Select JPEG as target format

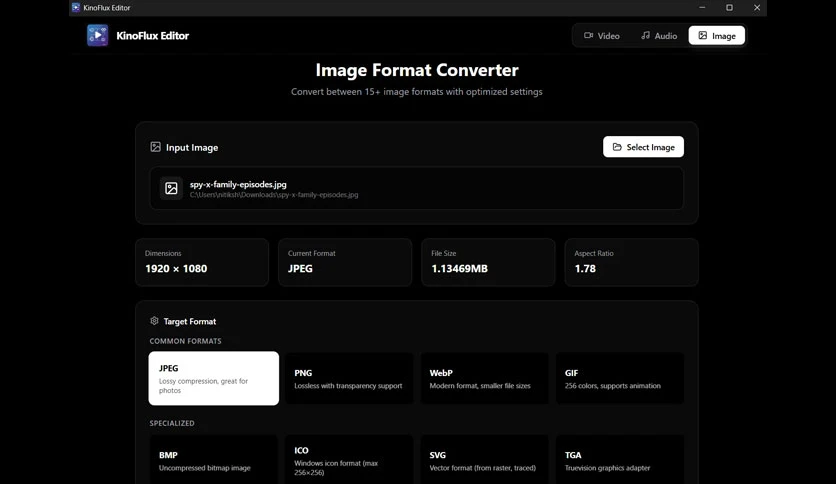point(214,378)
